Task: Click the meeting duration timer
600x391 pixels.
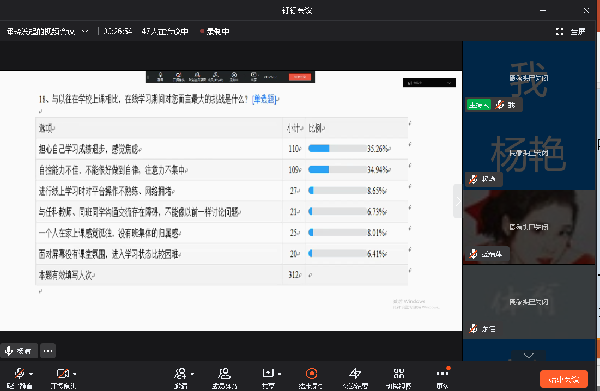Action: 118,31
